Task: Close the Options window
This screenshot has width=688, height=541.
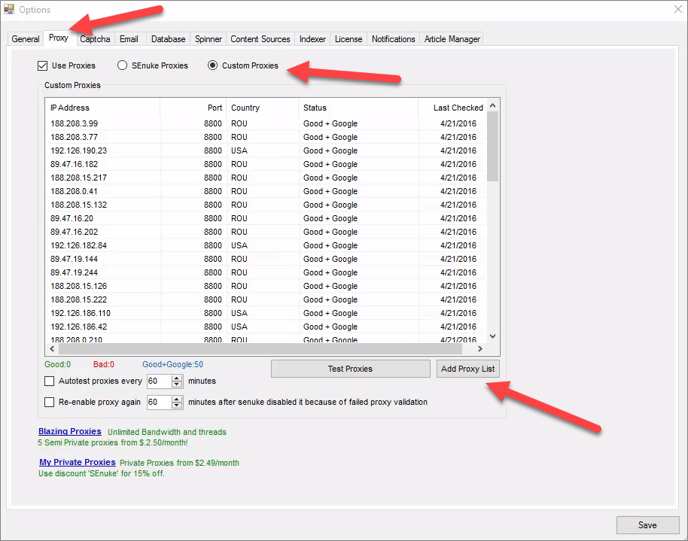Action: coord(678,9)
